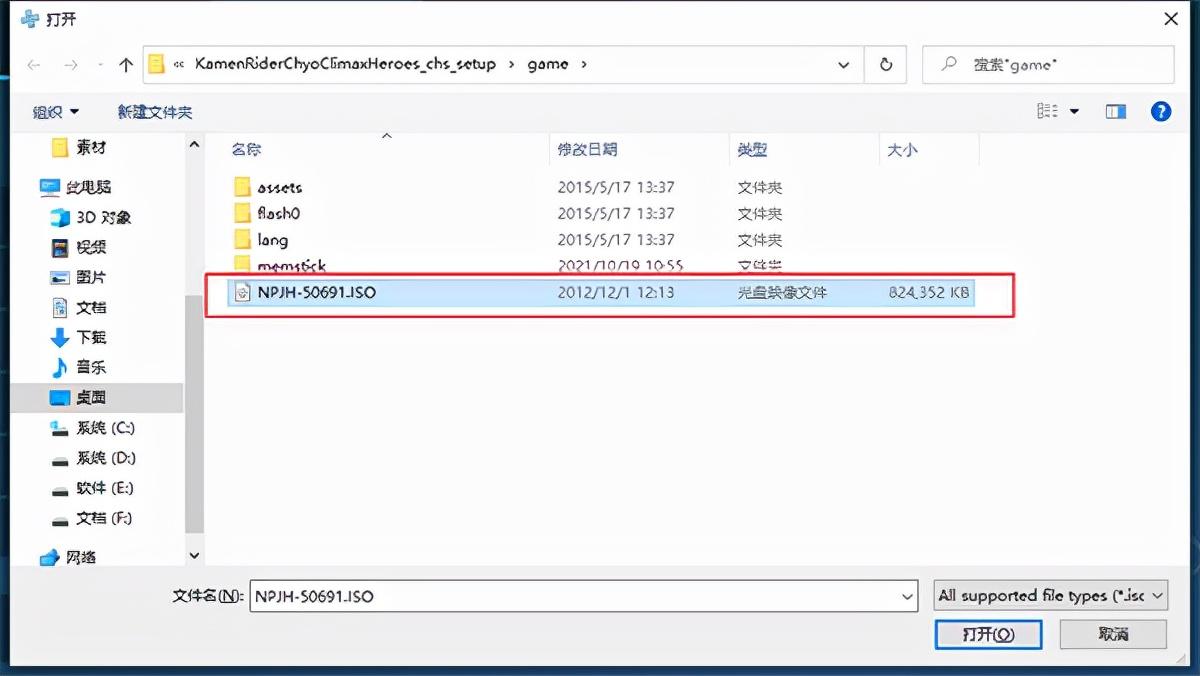The image size is (1200, 676).
Task: Open file name combo box dropdown
Action: (x=907, y=596)
